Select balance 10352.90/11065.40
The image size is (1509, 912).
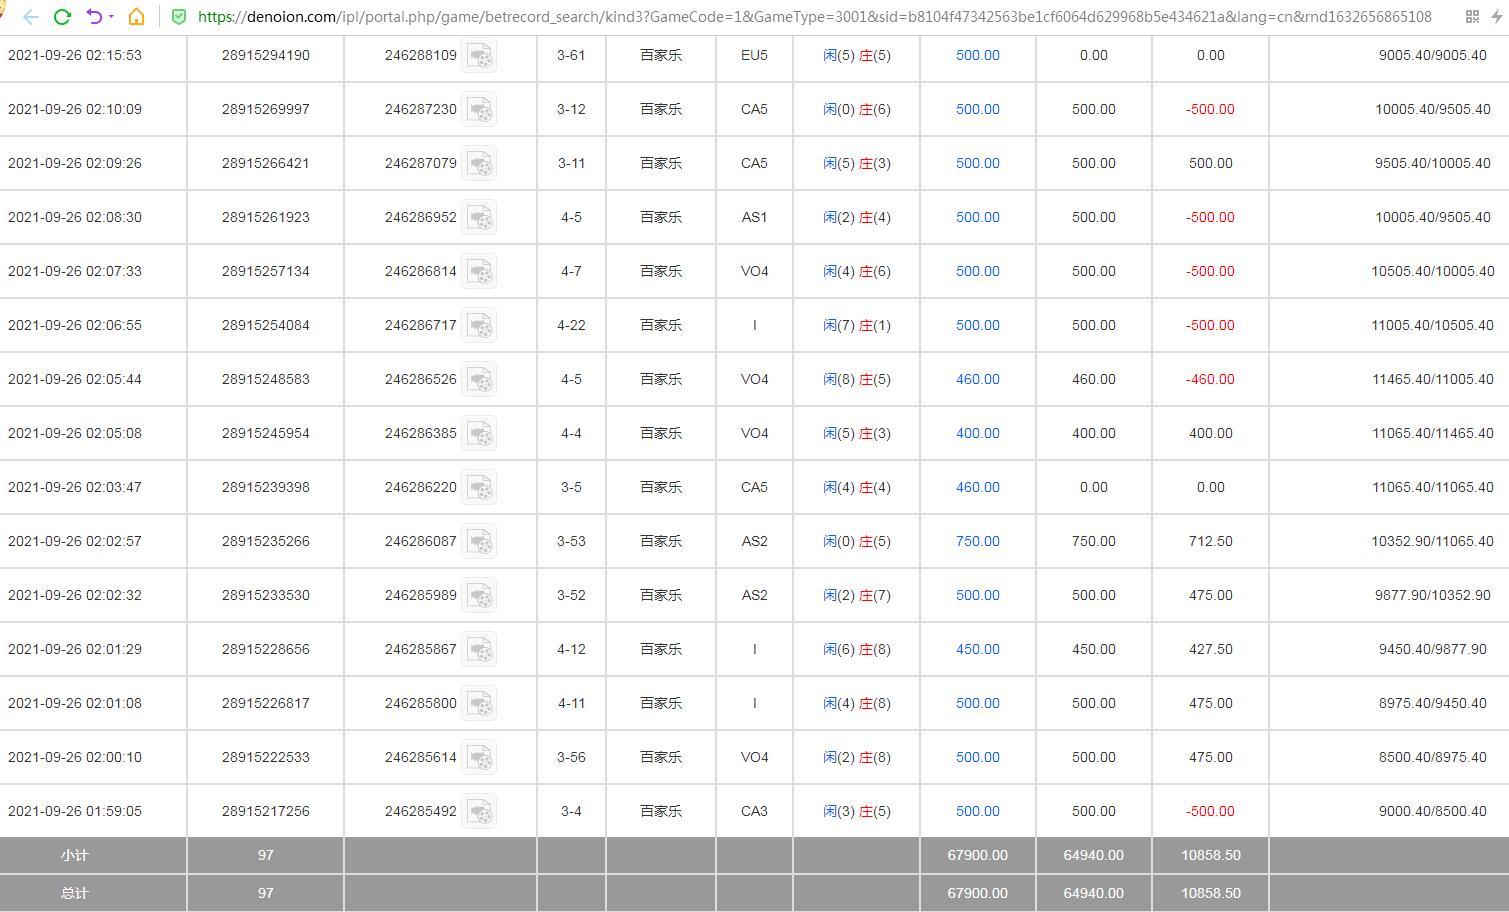pyautogui.click(x=1433, y=542)
